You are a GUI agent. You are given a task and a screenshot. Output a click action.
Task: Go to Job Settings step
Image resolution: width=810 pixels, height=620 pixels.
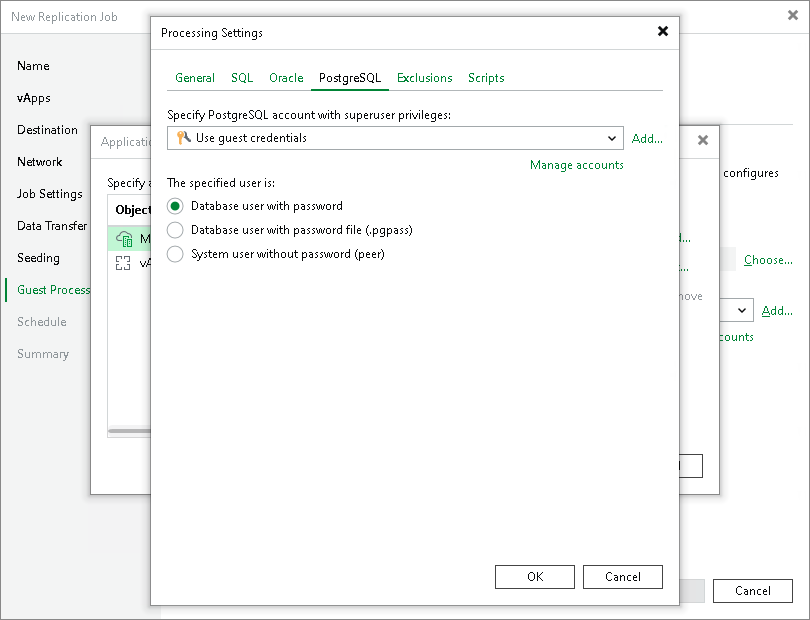(x=50, y=194)
